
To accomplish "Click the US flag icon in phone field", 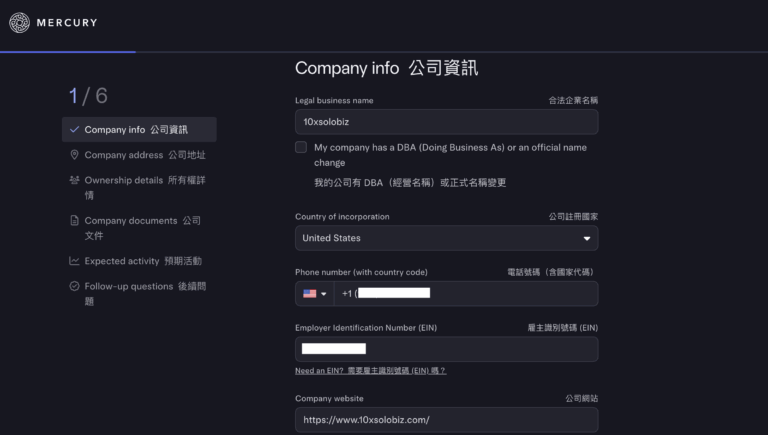I will pyautogui.click(x=309, y=294).
